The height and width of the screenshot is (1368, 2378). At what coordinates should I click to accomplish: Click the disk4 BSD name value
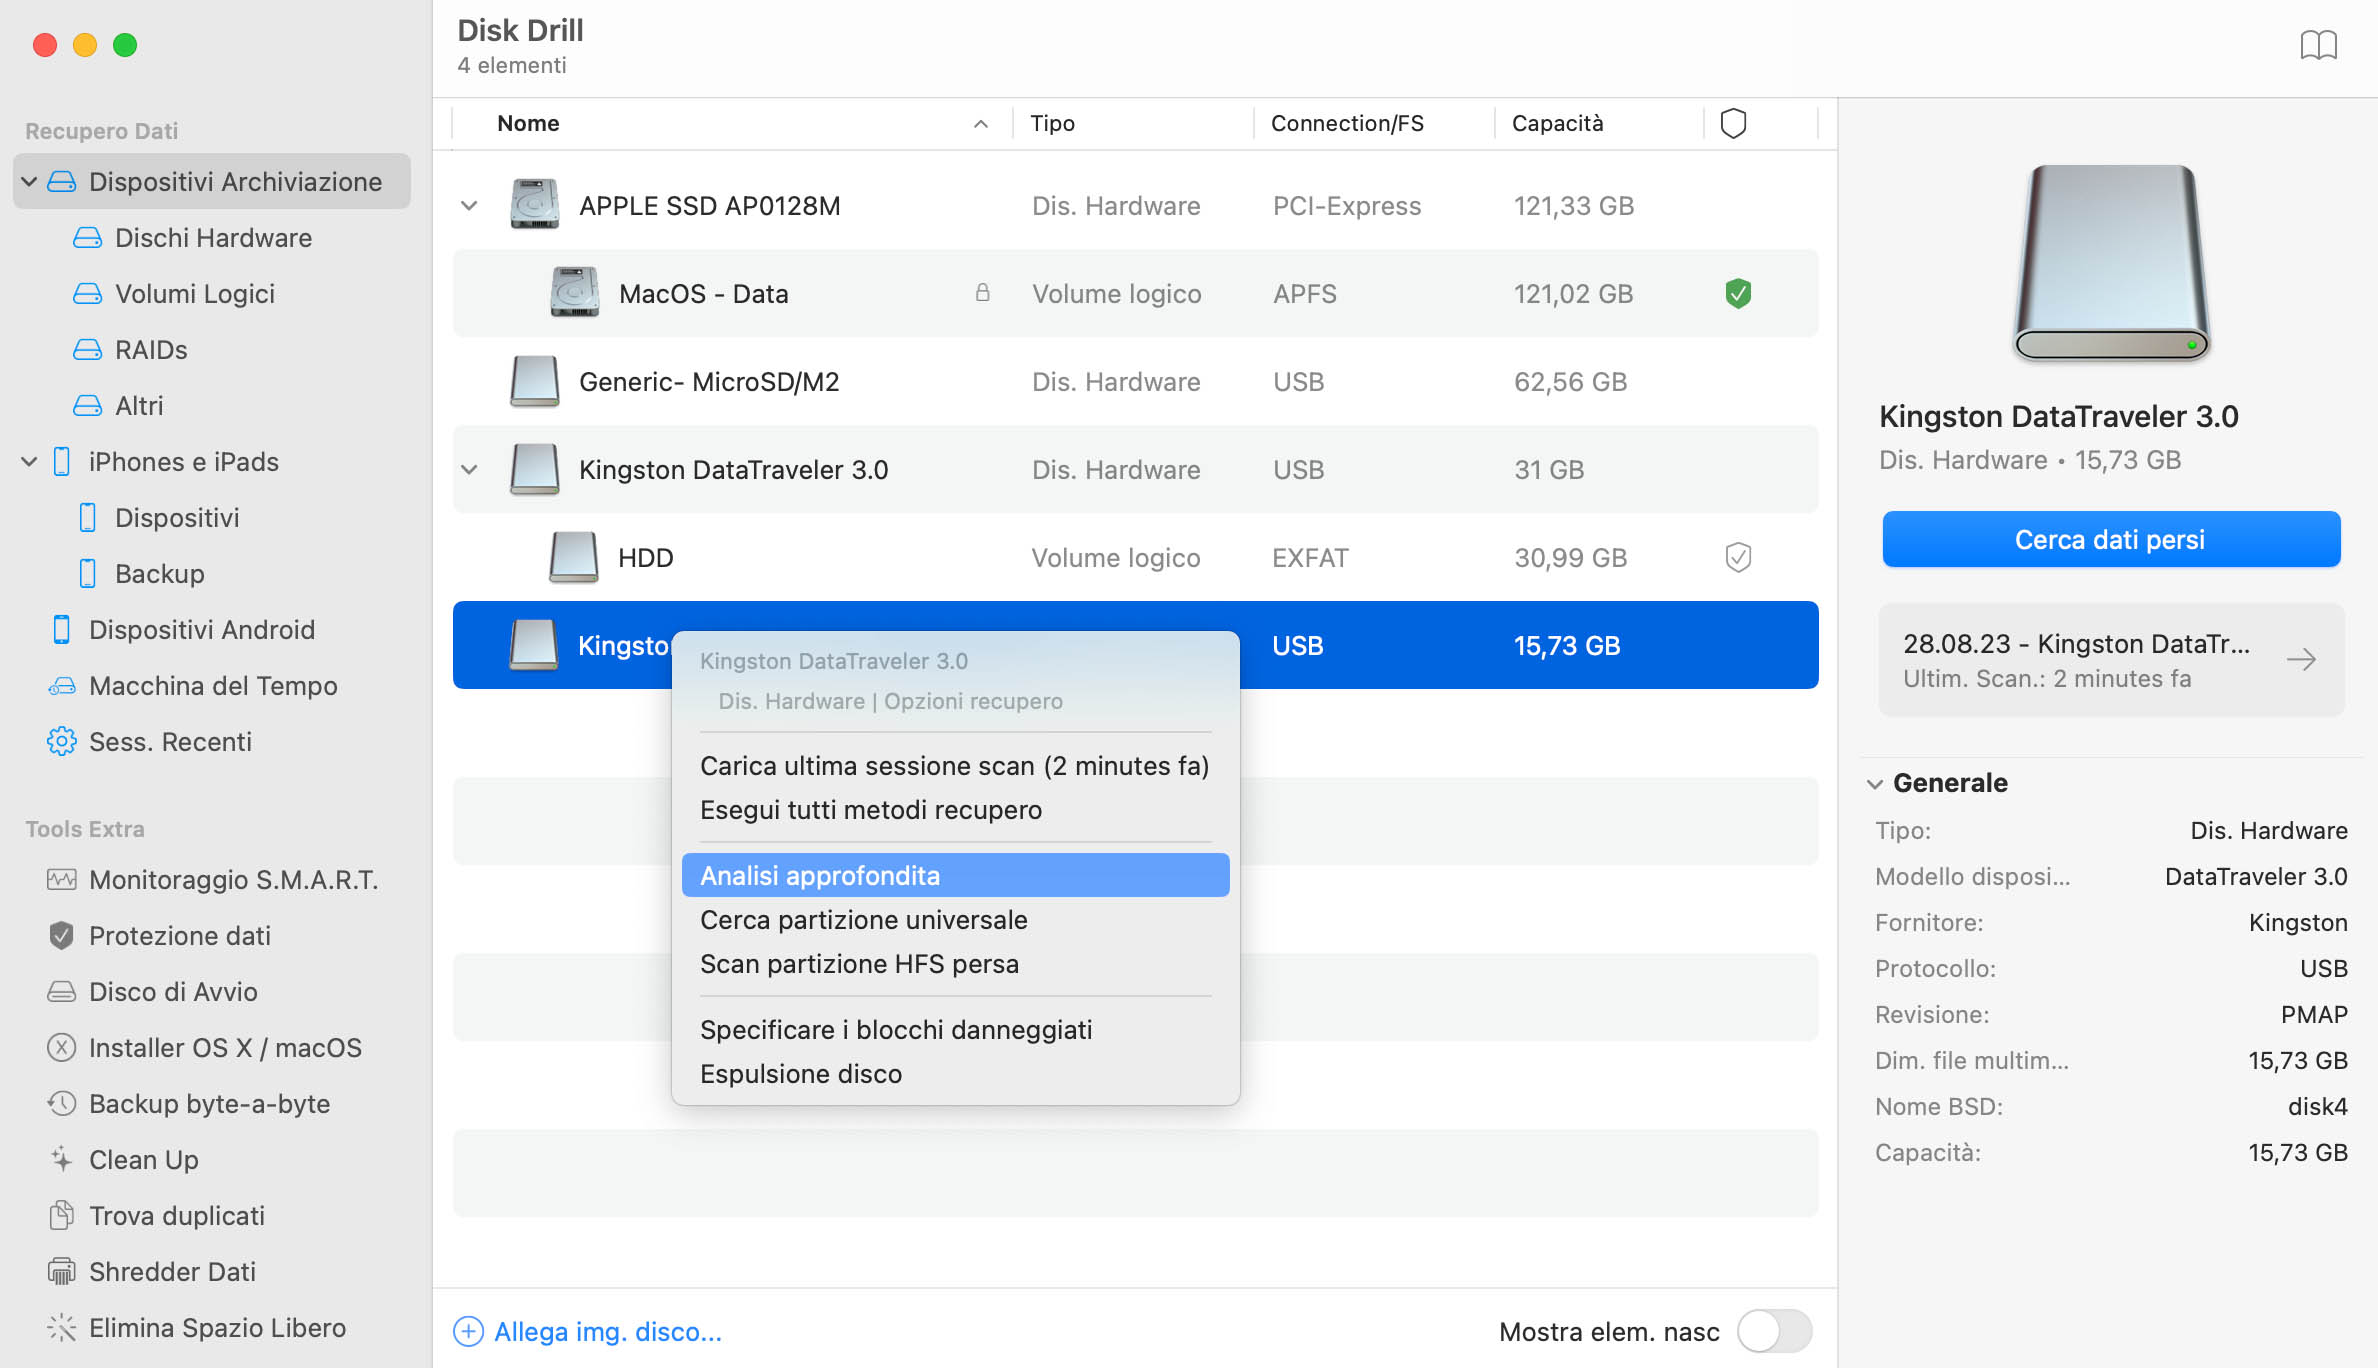(2317, 1107)
